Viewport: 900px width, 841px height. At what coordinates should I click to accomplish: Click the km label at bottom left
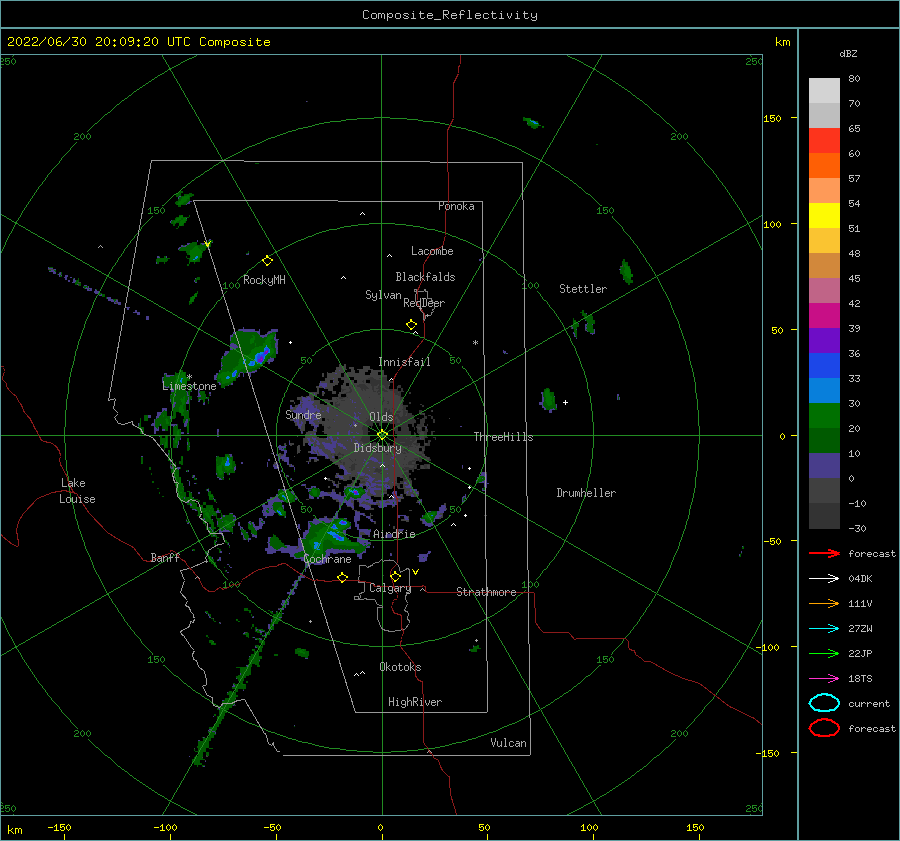click(x=14, y=830)
